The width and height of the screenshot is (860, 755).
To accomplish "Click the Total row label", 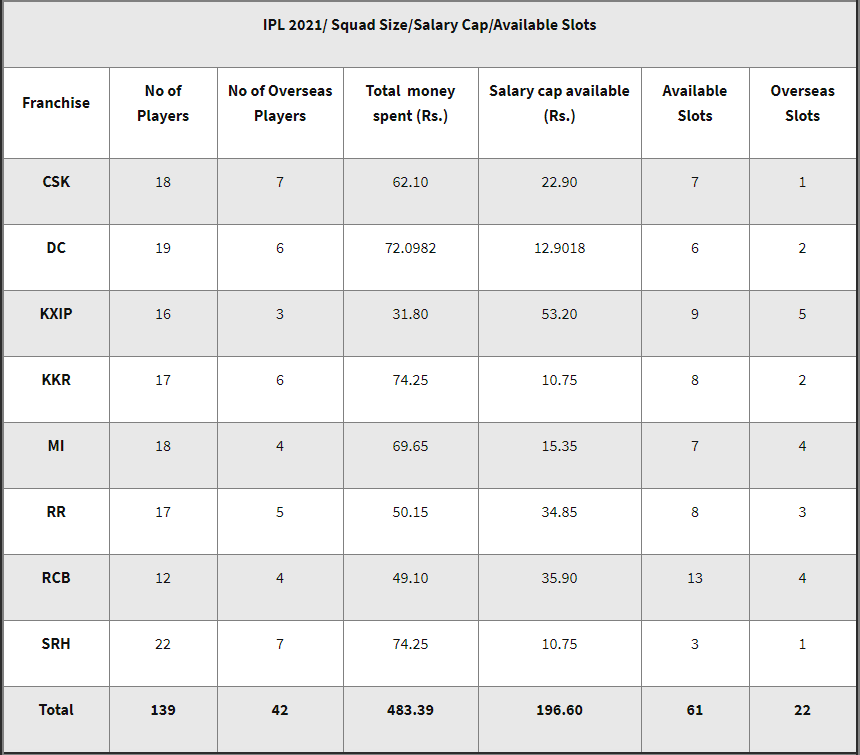I will click(x=56, y=710).
